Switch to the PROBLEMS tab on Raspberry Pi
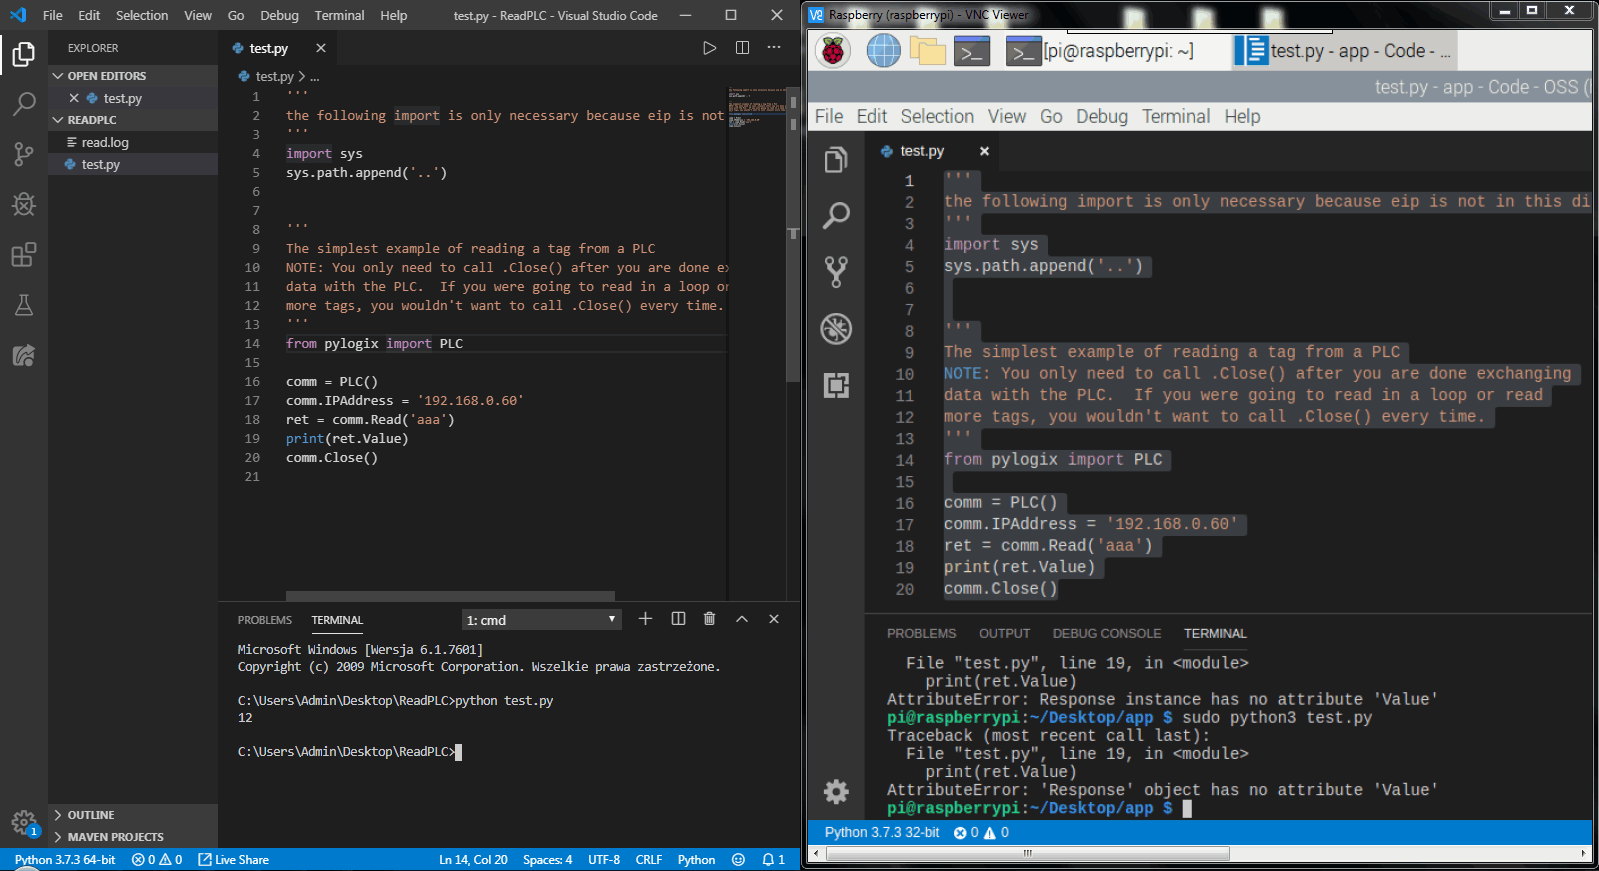The width and height of the screenshot is (1599, 871). pos(921,634)
